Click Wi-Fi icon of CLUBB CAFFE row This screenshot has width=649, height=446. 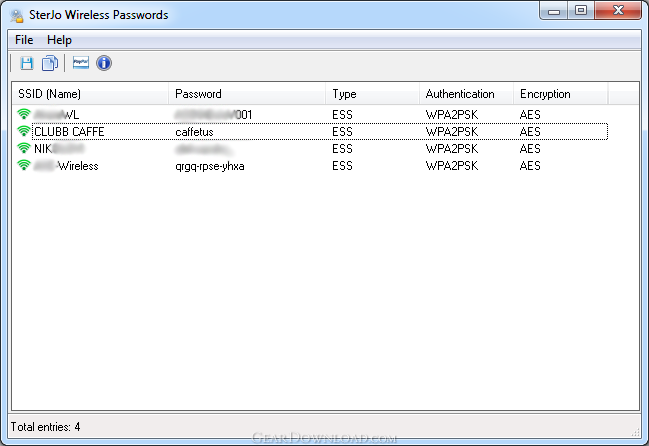pyautogui.click(x=24, y=131)
